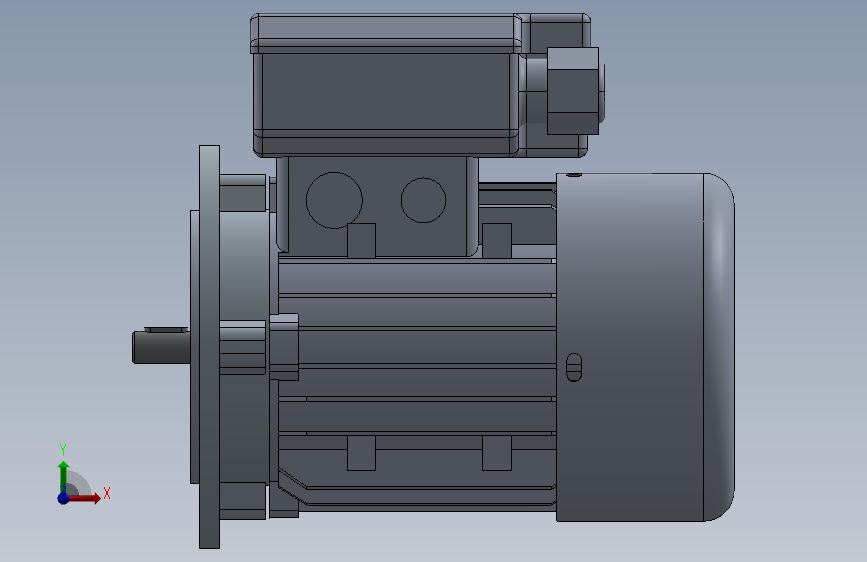This screenshot has height=562, width=867.
Task: Select the large mounting flange plate
Action: [x=210, y=347]
